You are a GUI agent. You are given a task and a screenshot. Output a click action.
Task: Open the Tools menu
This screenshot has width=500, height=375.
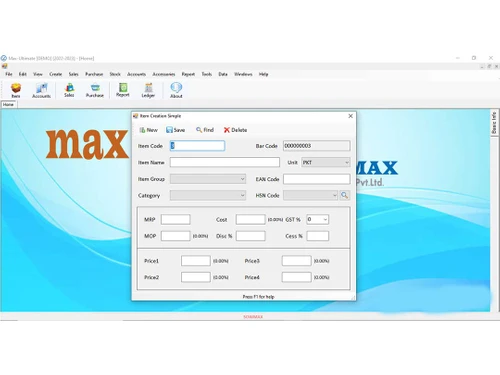pyautogui.click(x=207, y=74)
